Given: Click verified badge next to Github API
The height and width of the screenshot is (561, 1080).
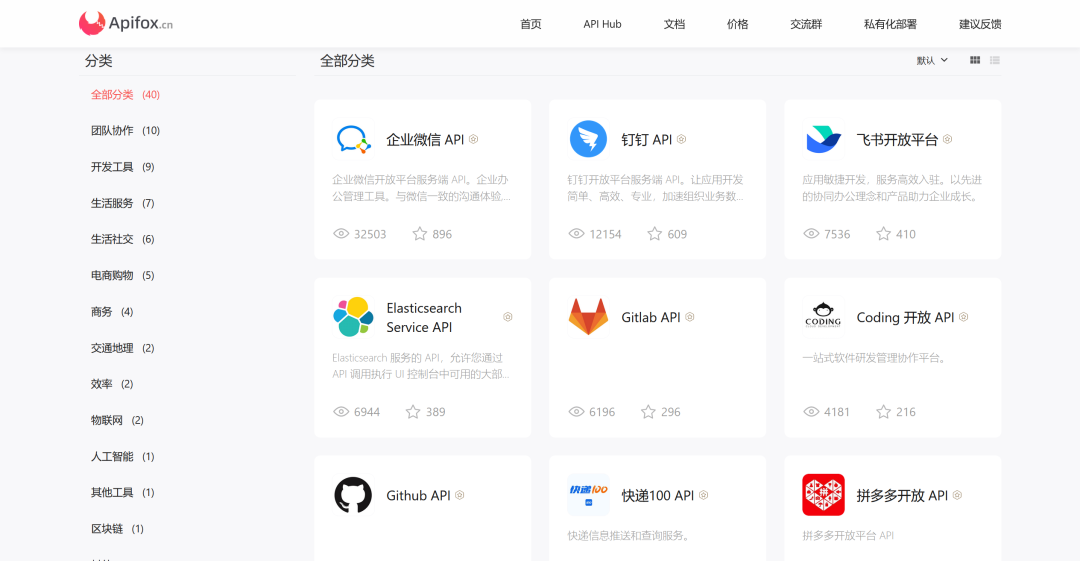Looking at the screenshot, I should tap(459, 495).
